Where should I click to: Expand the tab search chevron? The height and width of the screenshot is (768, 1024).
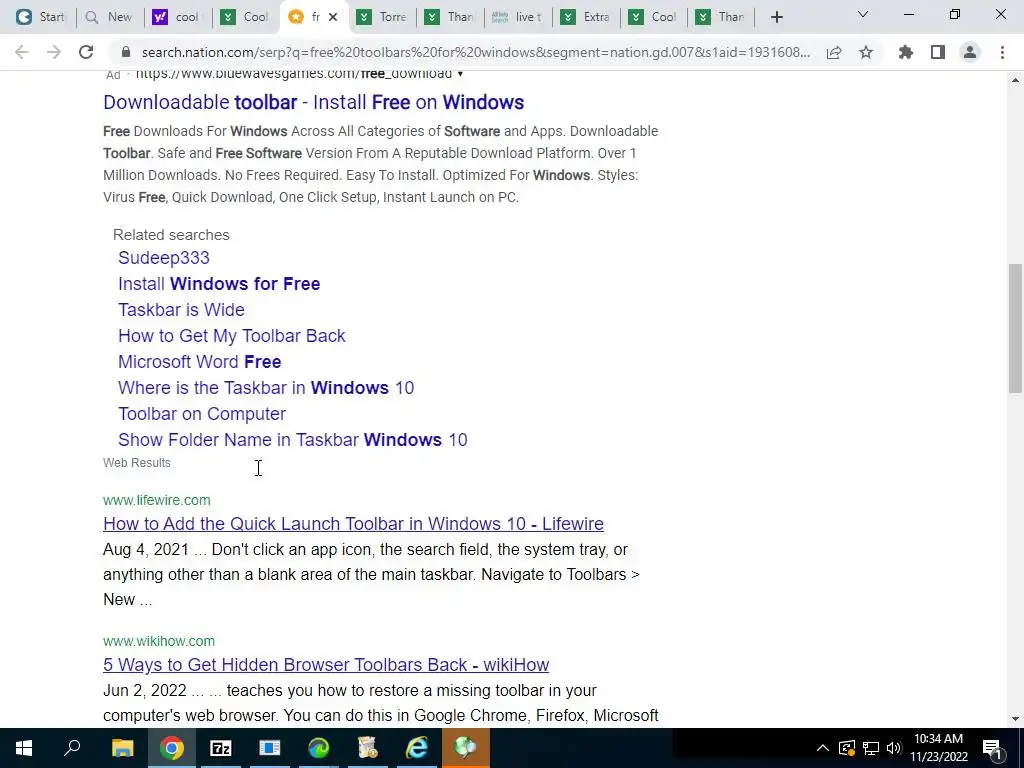tap(863, 14)
